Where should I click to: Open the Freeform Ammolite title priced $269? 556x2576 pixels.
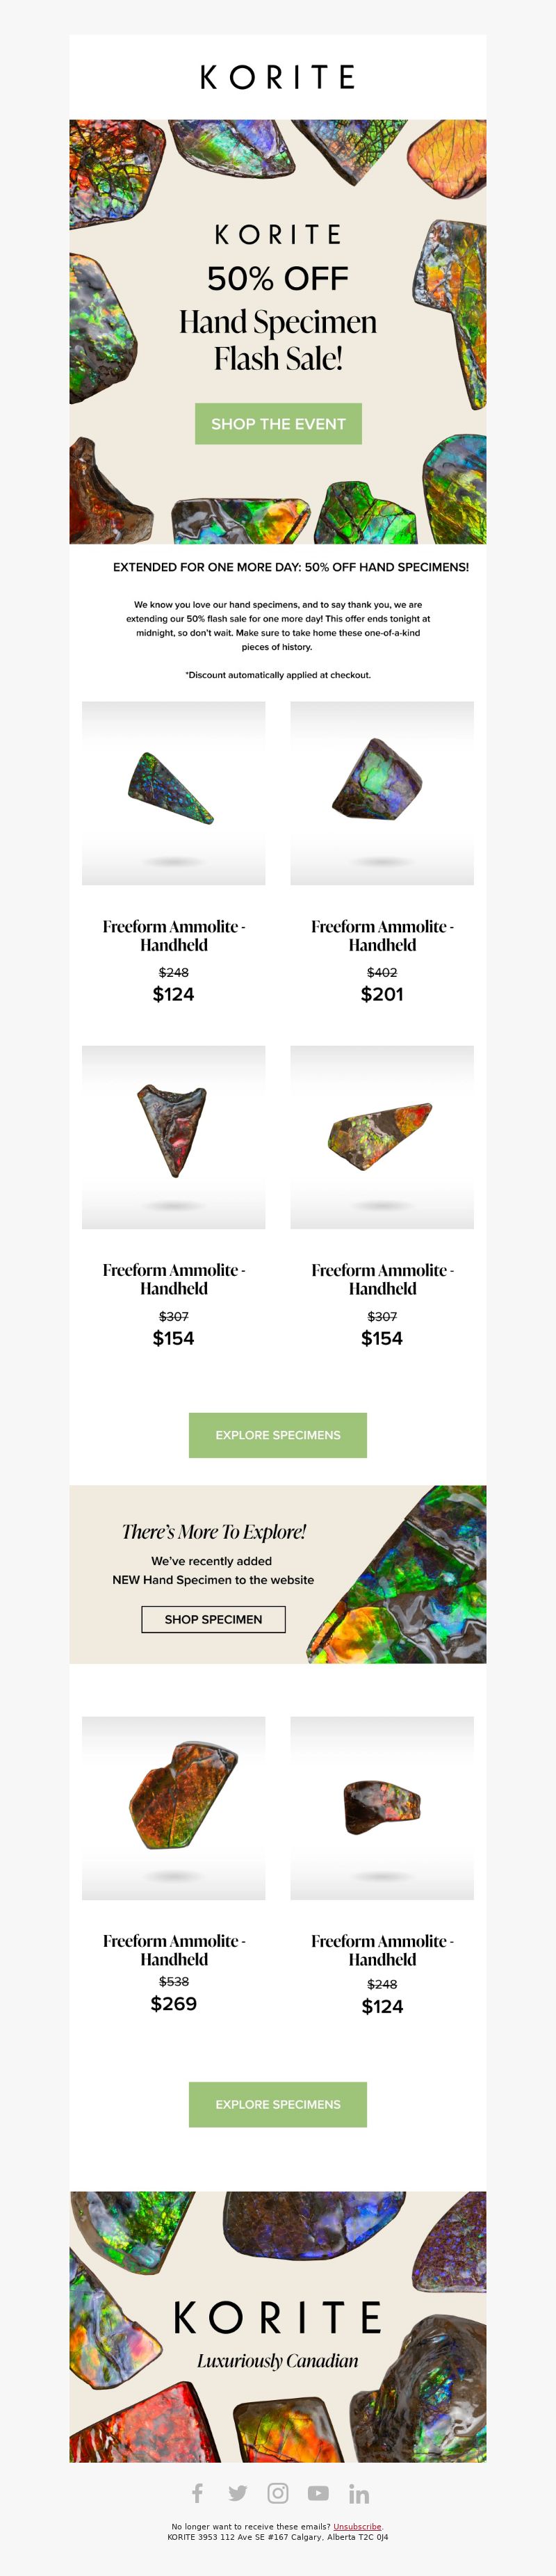pos(174,1950)
